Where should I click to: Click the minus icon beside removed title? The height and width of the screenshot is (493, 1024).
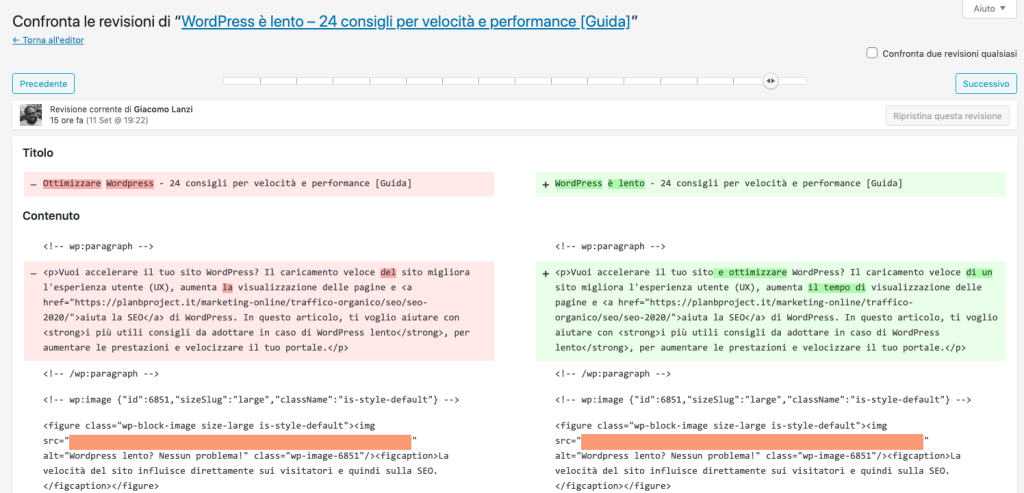[33, 185]
